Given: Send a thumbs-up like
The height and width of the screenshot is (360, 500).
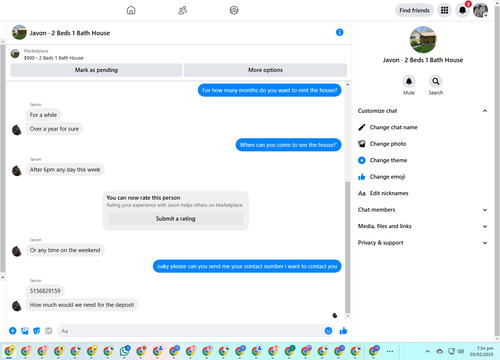Looking at the screenshot, I should click(x=343, y=331).
